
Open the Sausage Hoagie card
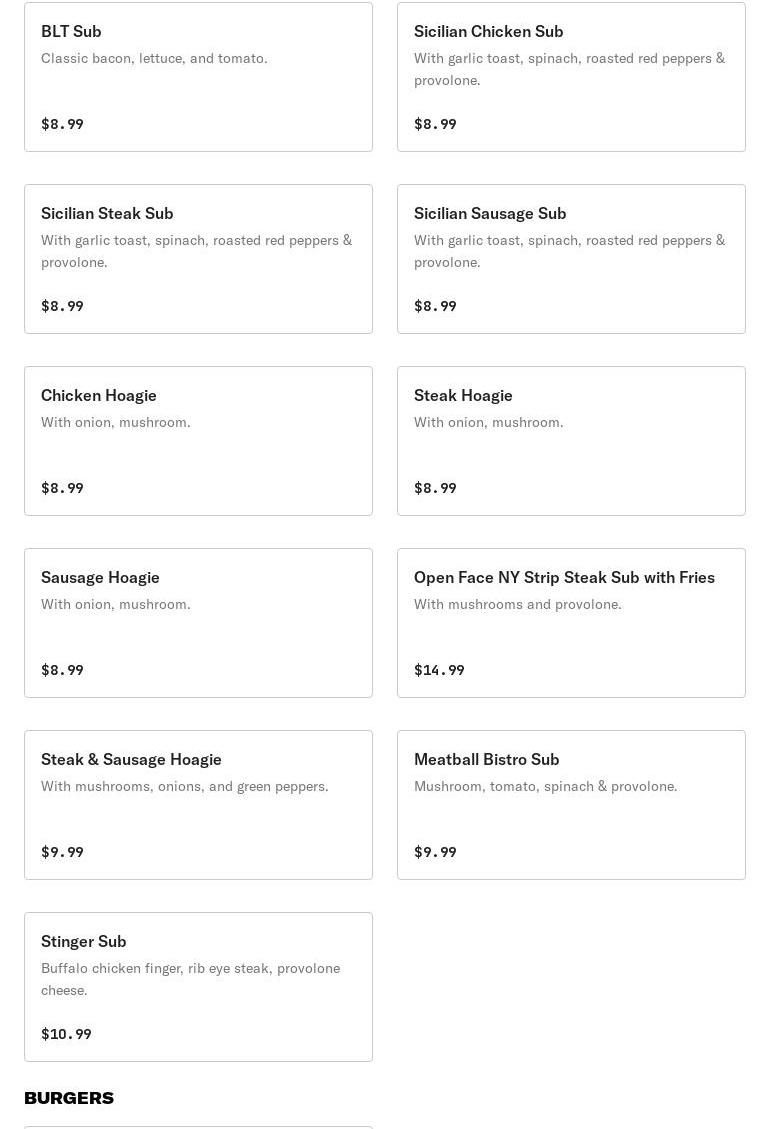198,624
